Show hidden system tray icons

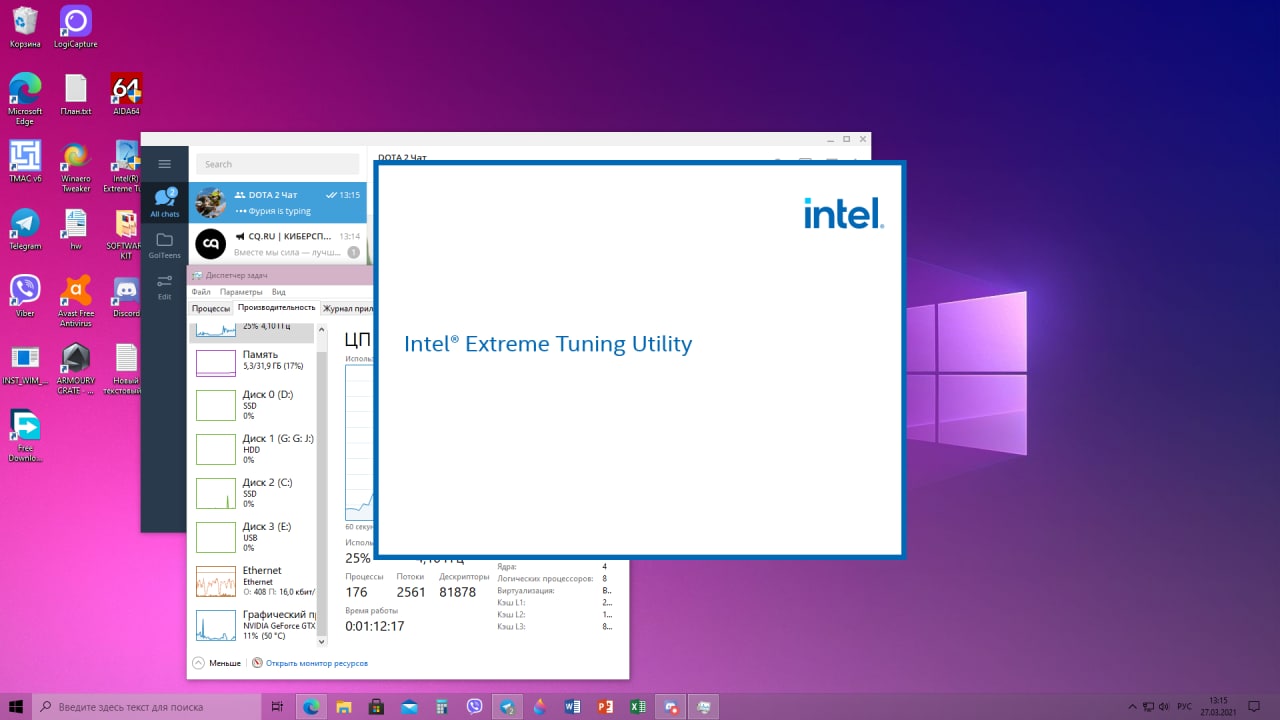coord(1131,706)
